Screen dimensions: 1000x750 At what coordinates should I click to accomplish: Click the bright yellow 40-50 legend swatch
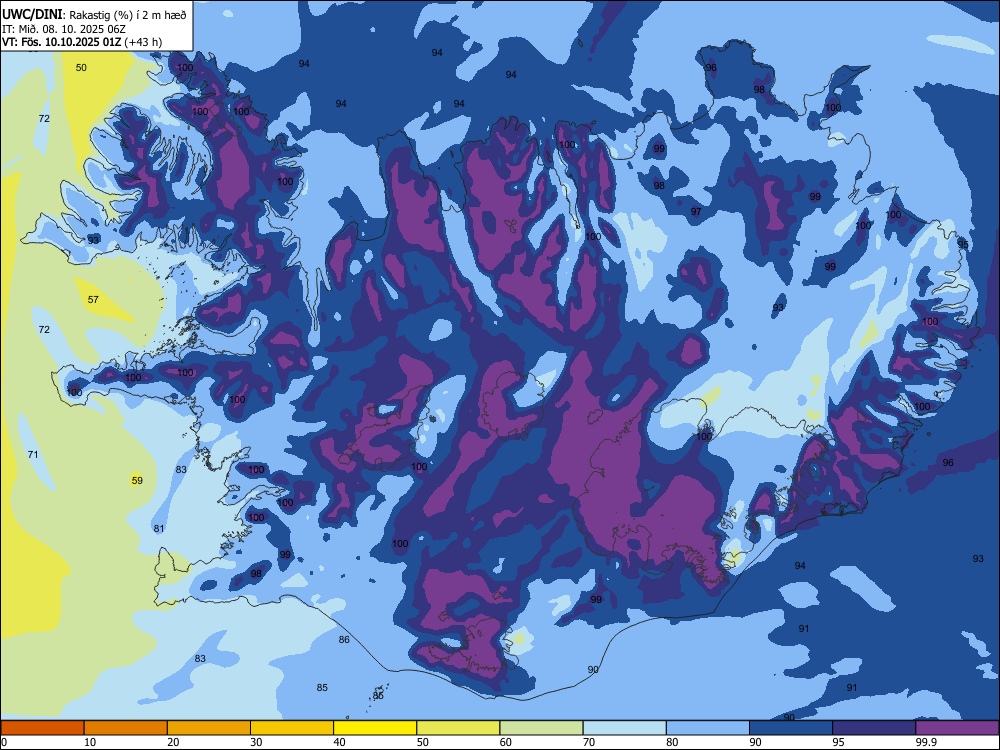click(x=375, y=728)
